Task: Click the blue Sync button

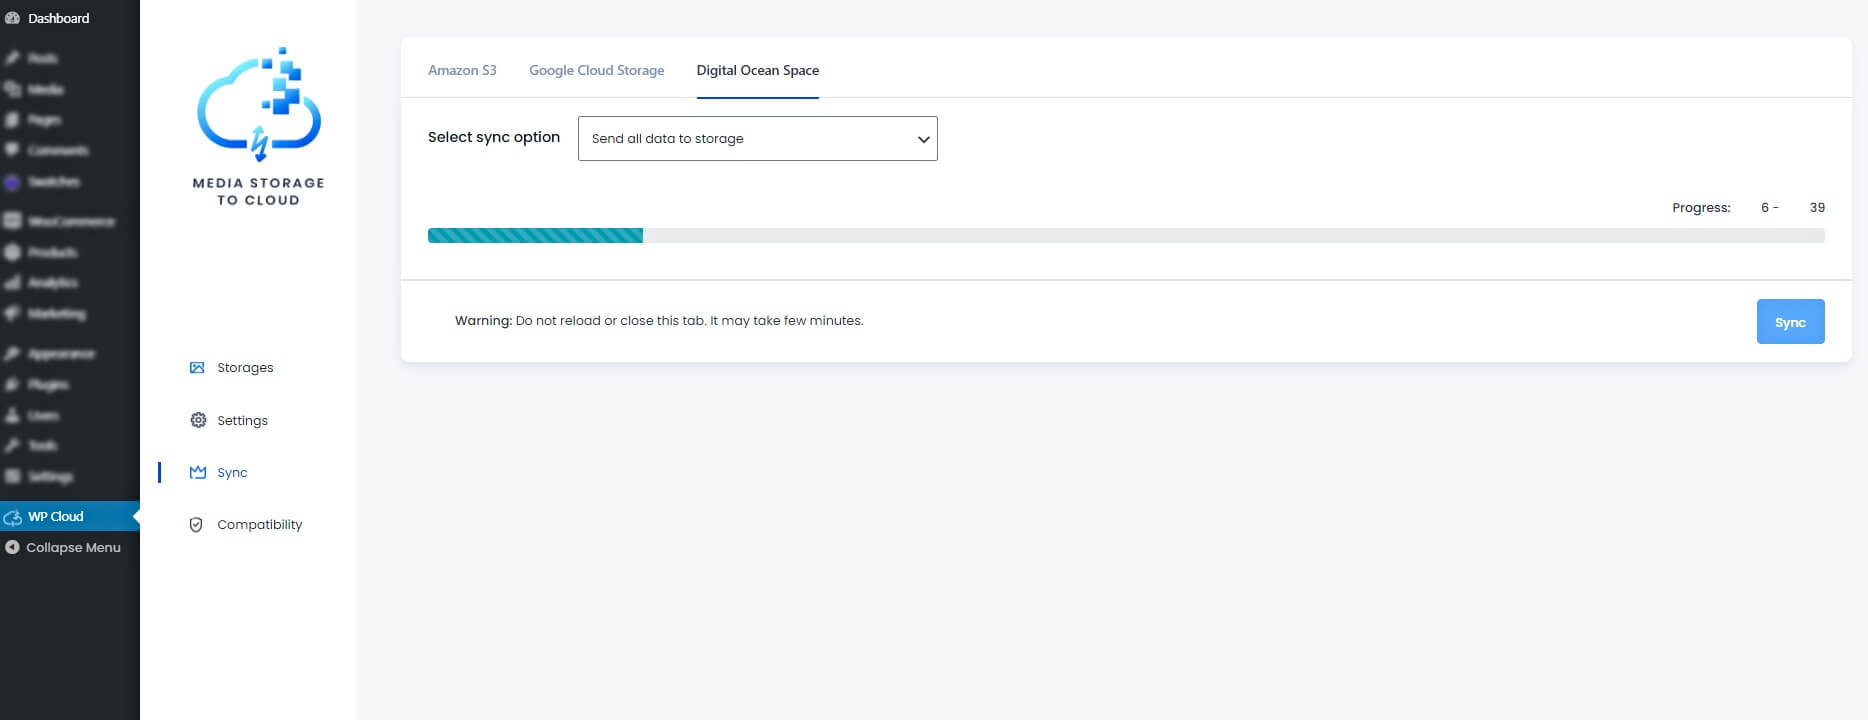Action: click(1790, 321)
